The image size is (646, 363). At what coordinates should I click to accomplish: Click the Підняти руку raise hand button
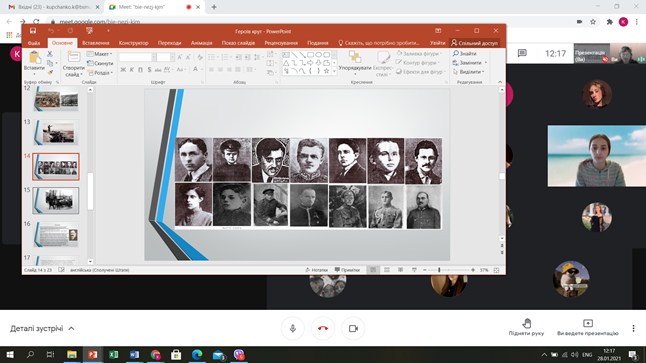526,327
